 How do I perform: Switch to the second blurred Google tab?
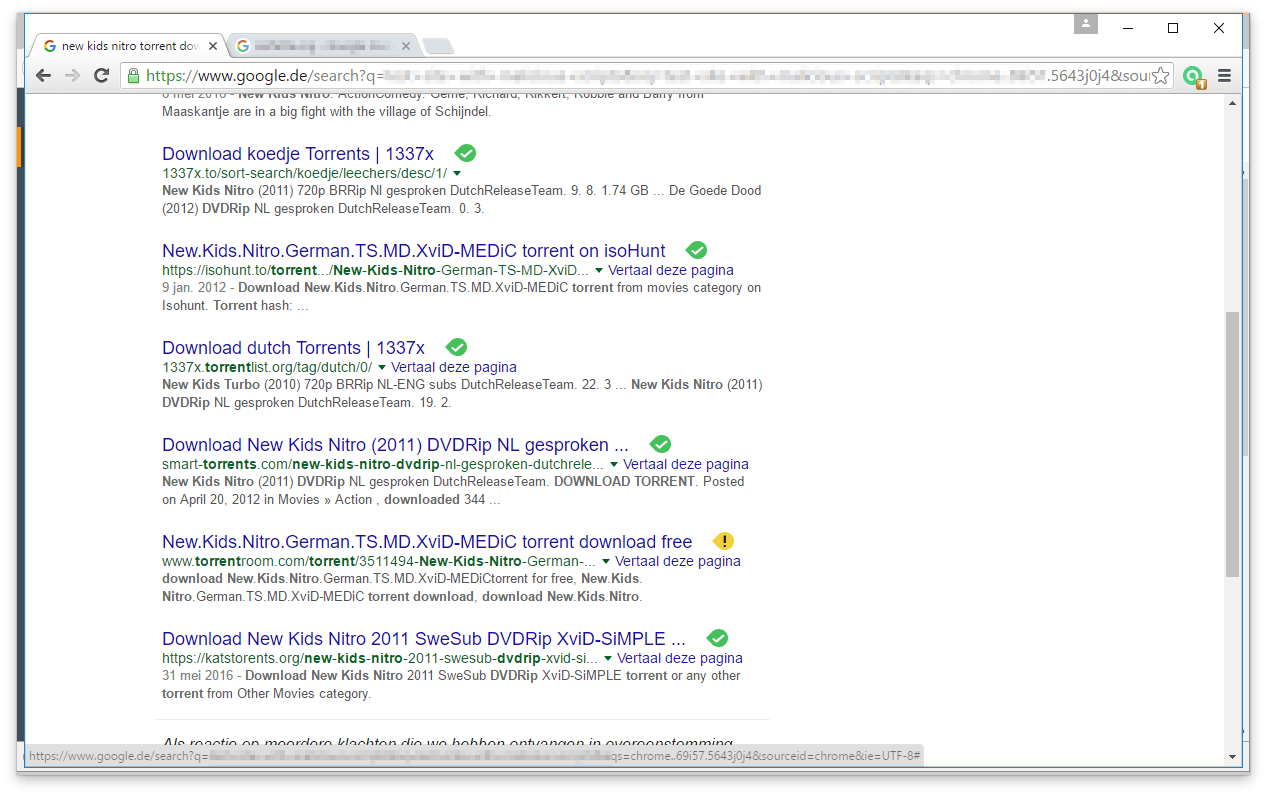click(x=323, y=46)
